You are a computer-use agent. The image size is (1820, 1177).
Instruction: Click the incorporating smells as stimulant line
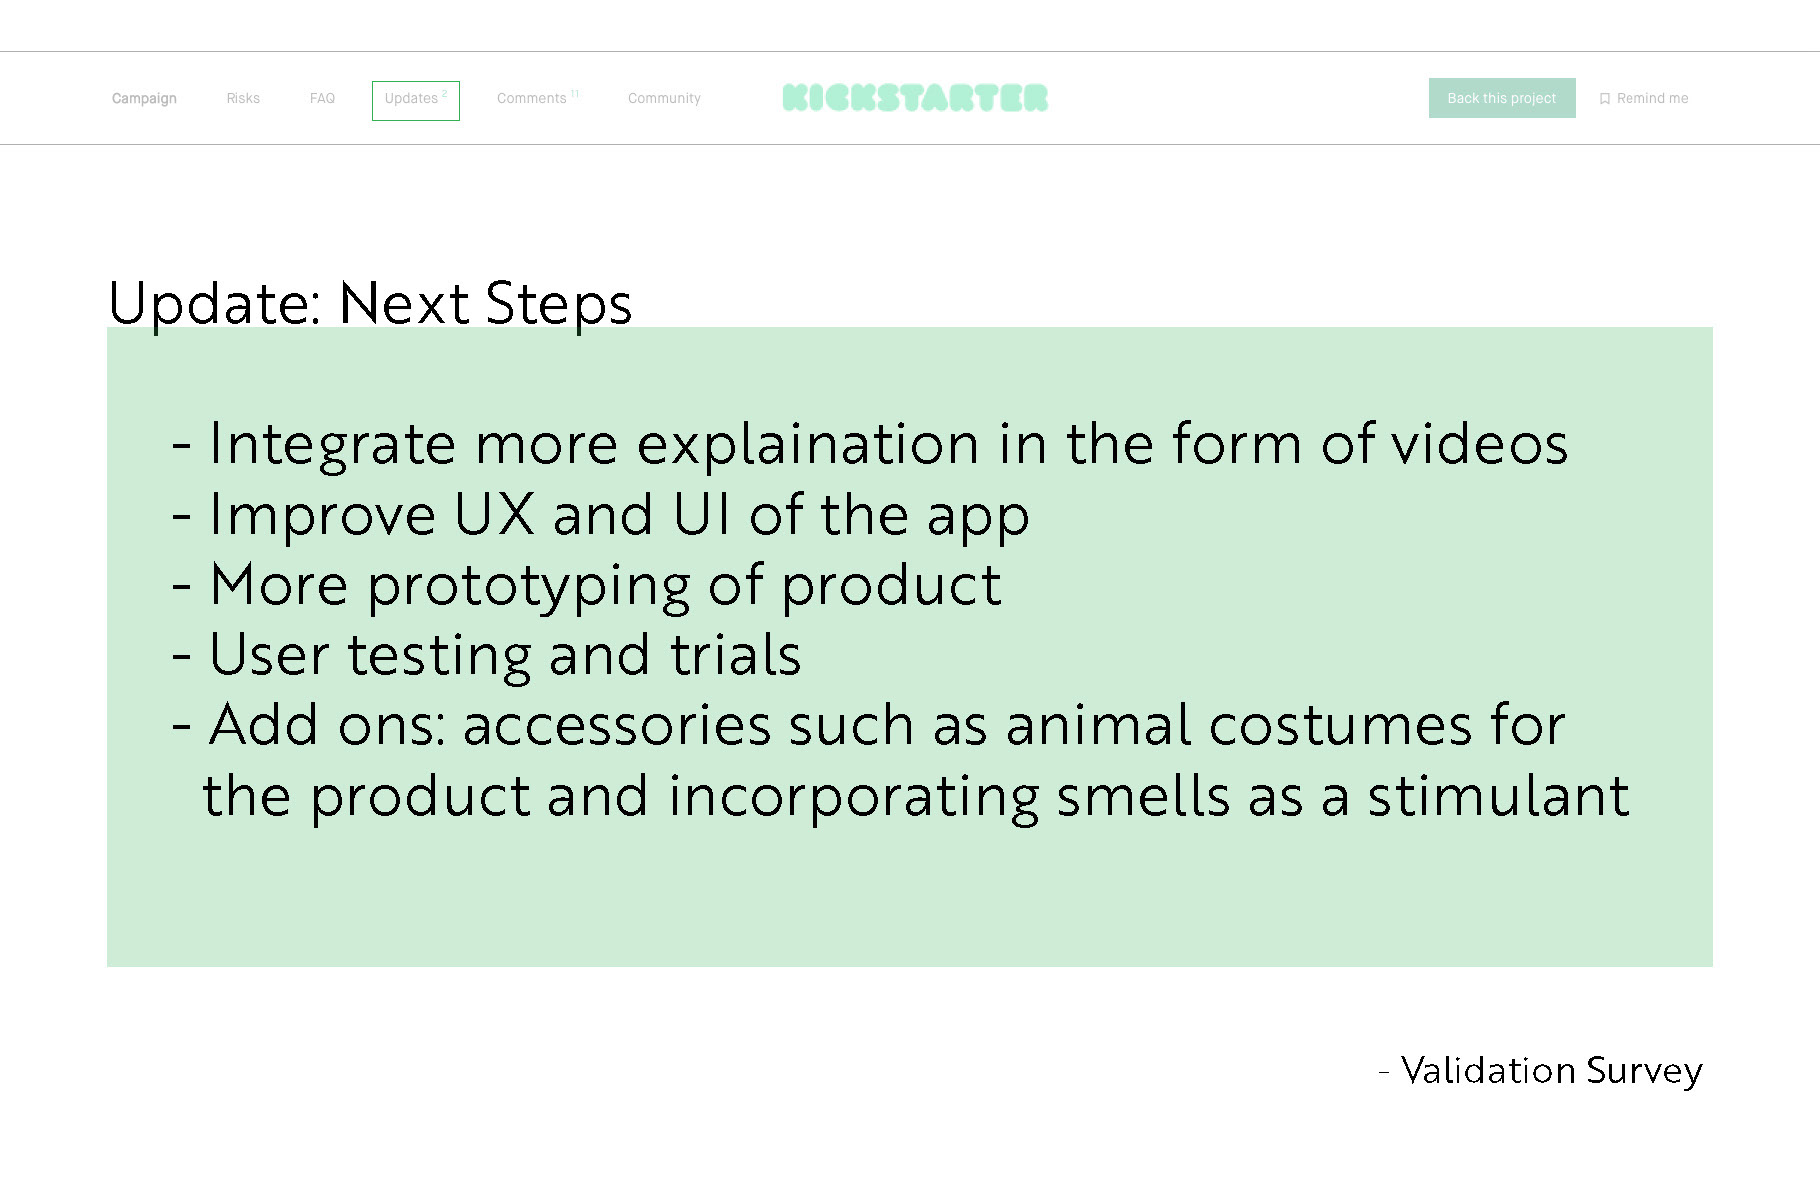click(916, 797)
